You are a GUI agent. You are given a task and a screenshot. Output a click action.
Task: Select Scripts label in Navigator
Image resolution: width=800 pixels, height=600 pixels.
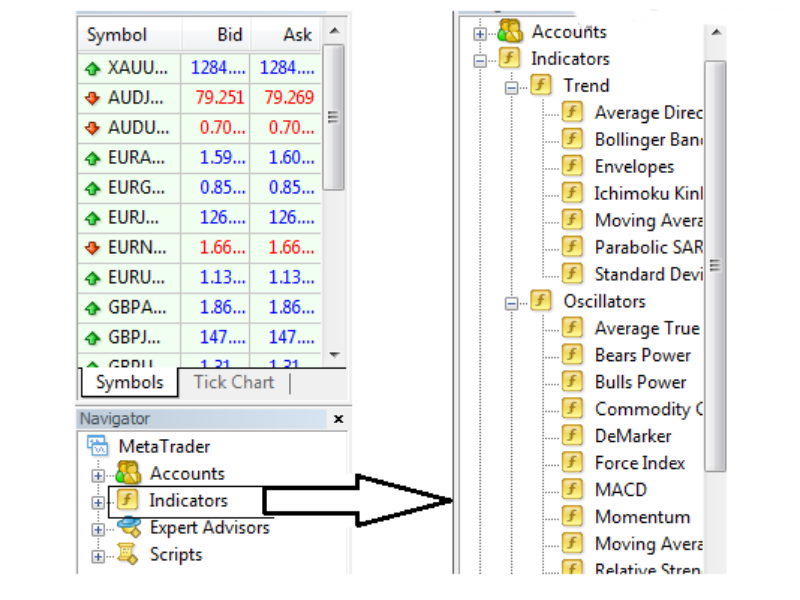(x=176, y=555)
